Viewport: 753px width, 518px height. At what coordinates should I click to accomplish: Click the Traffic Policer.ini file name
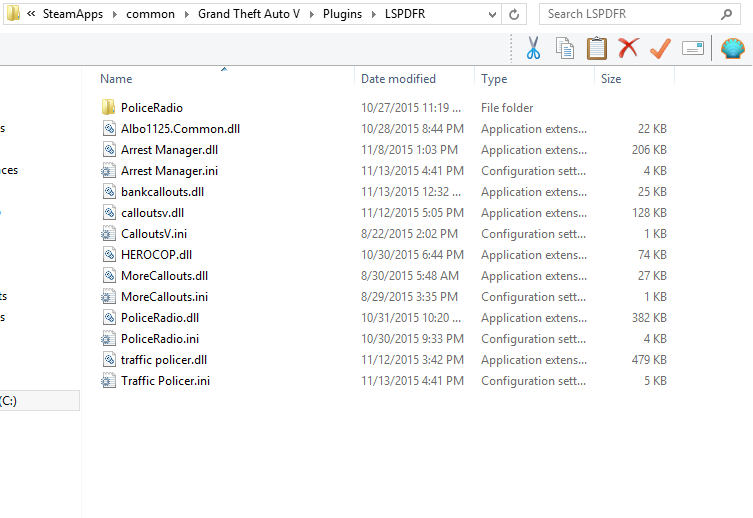(x=165, y=381)
